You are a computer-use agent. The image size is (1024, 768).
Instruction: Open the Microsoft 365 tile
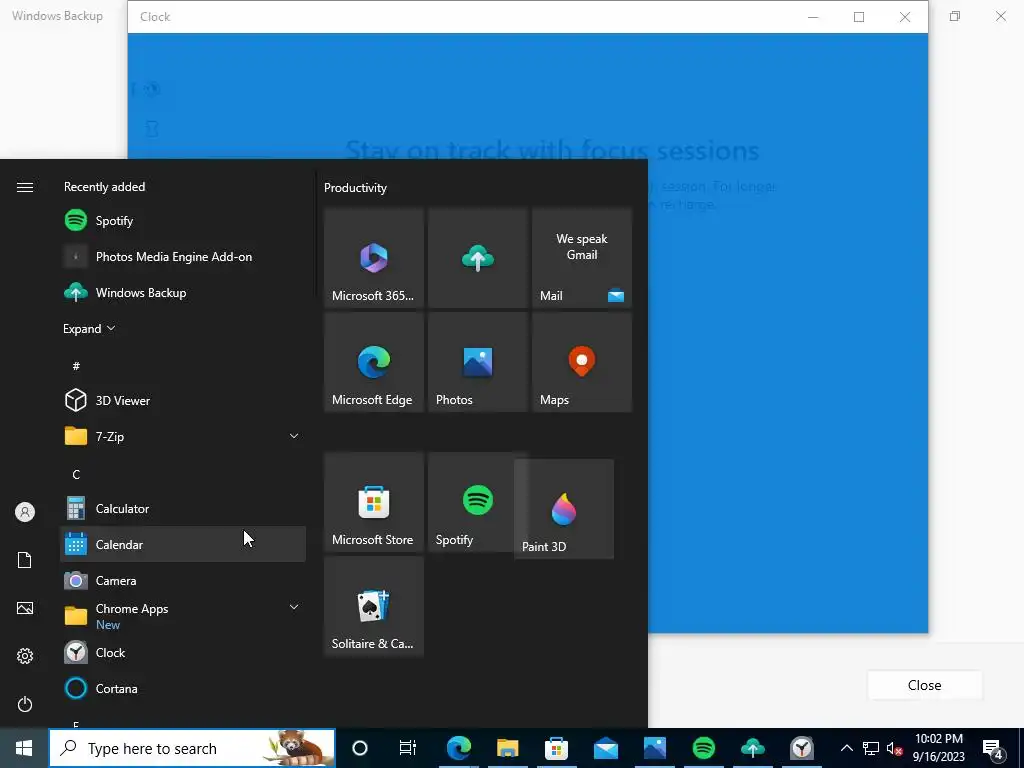click(374, 258)
